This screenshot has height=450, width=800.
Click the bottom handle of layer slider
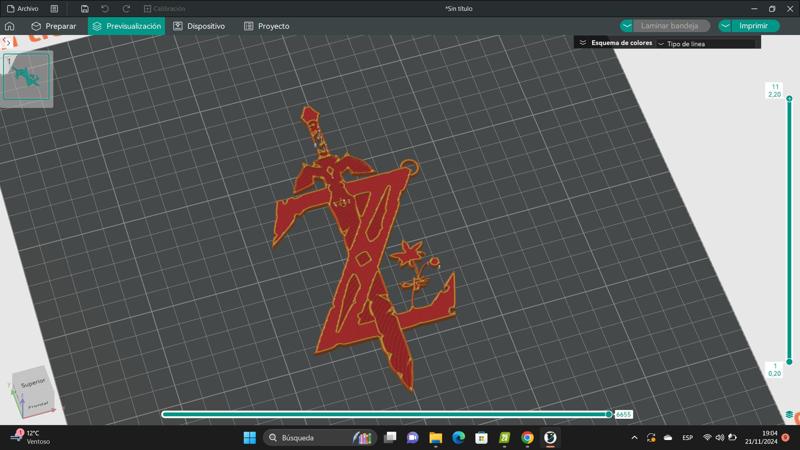[x=789, y=361]
